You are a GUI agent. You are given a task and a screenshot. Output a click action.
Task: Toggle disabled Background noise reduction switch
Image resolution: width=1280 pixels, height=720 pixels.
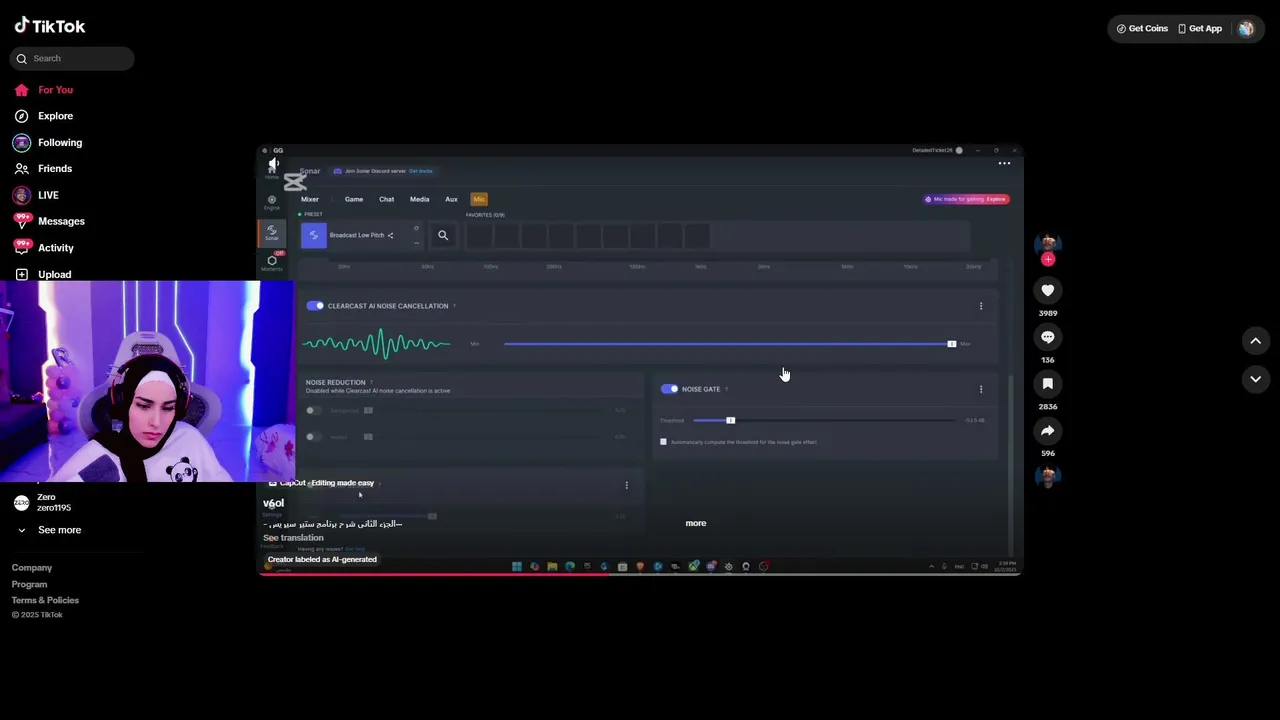(x=314, y=410)
